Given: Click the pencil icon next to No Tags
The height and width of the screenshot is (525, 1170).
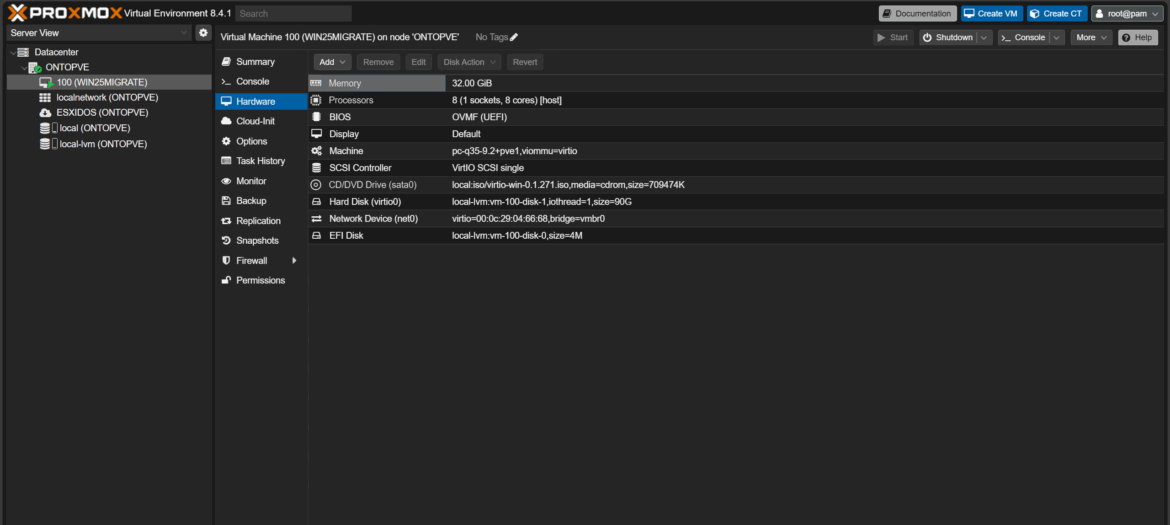Looking at the screenshot, I should pos(513,37).
